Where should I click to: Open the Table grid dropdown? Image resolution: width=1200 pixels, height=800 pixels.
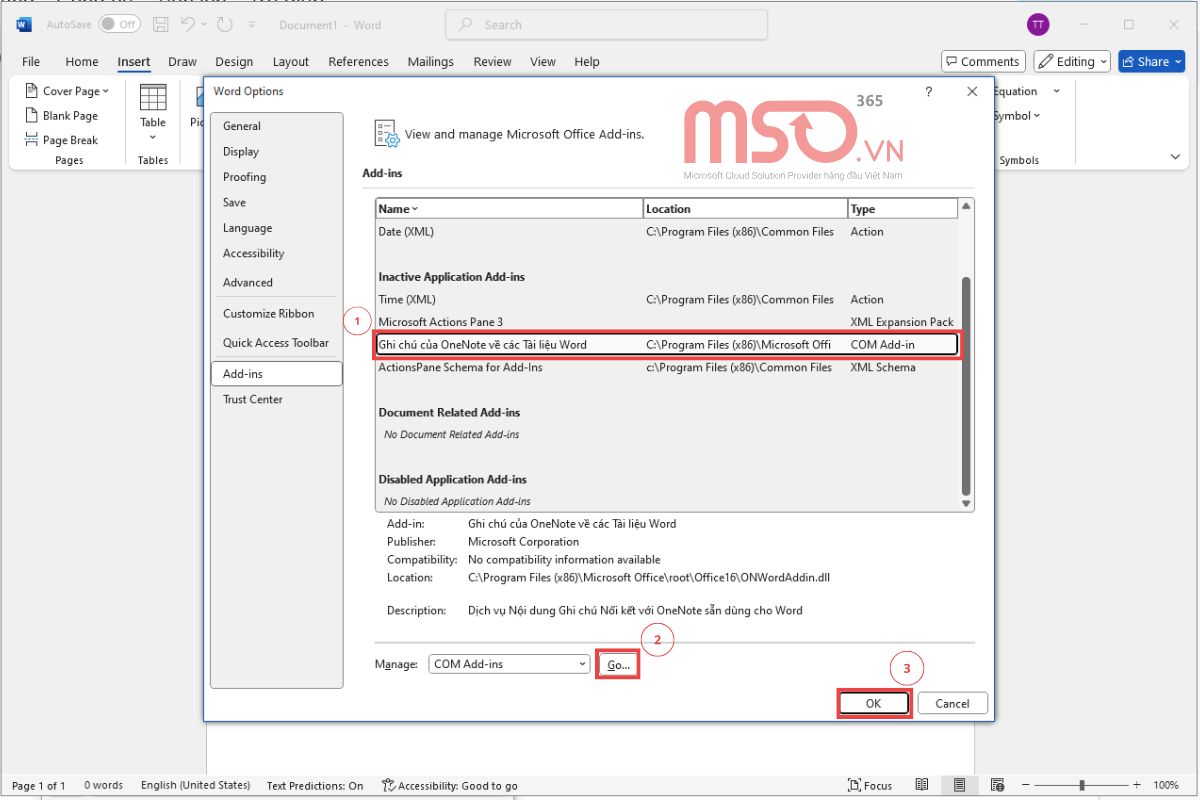pos(153,110)
